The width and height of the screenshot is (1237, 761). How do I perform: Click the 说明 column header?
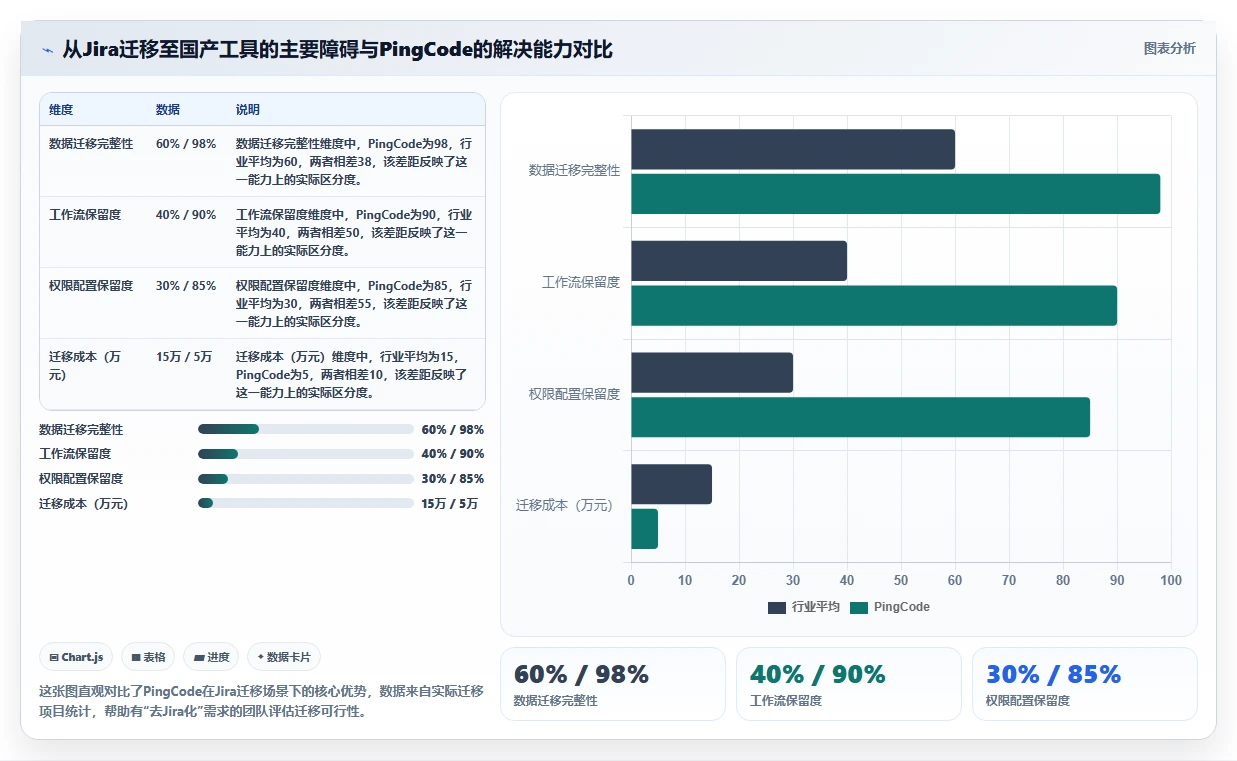pos(248,109)
